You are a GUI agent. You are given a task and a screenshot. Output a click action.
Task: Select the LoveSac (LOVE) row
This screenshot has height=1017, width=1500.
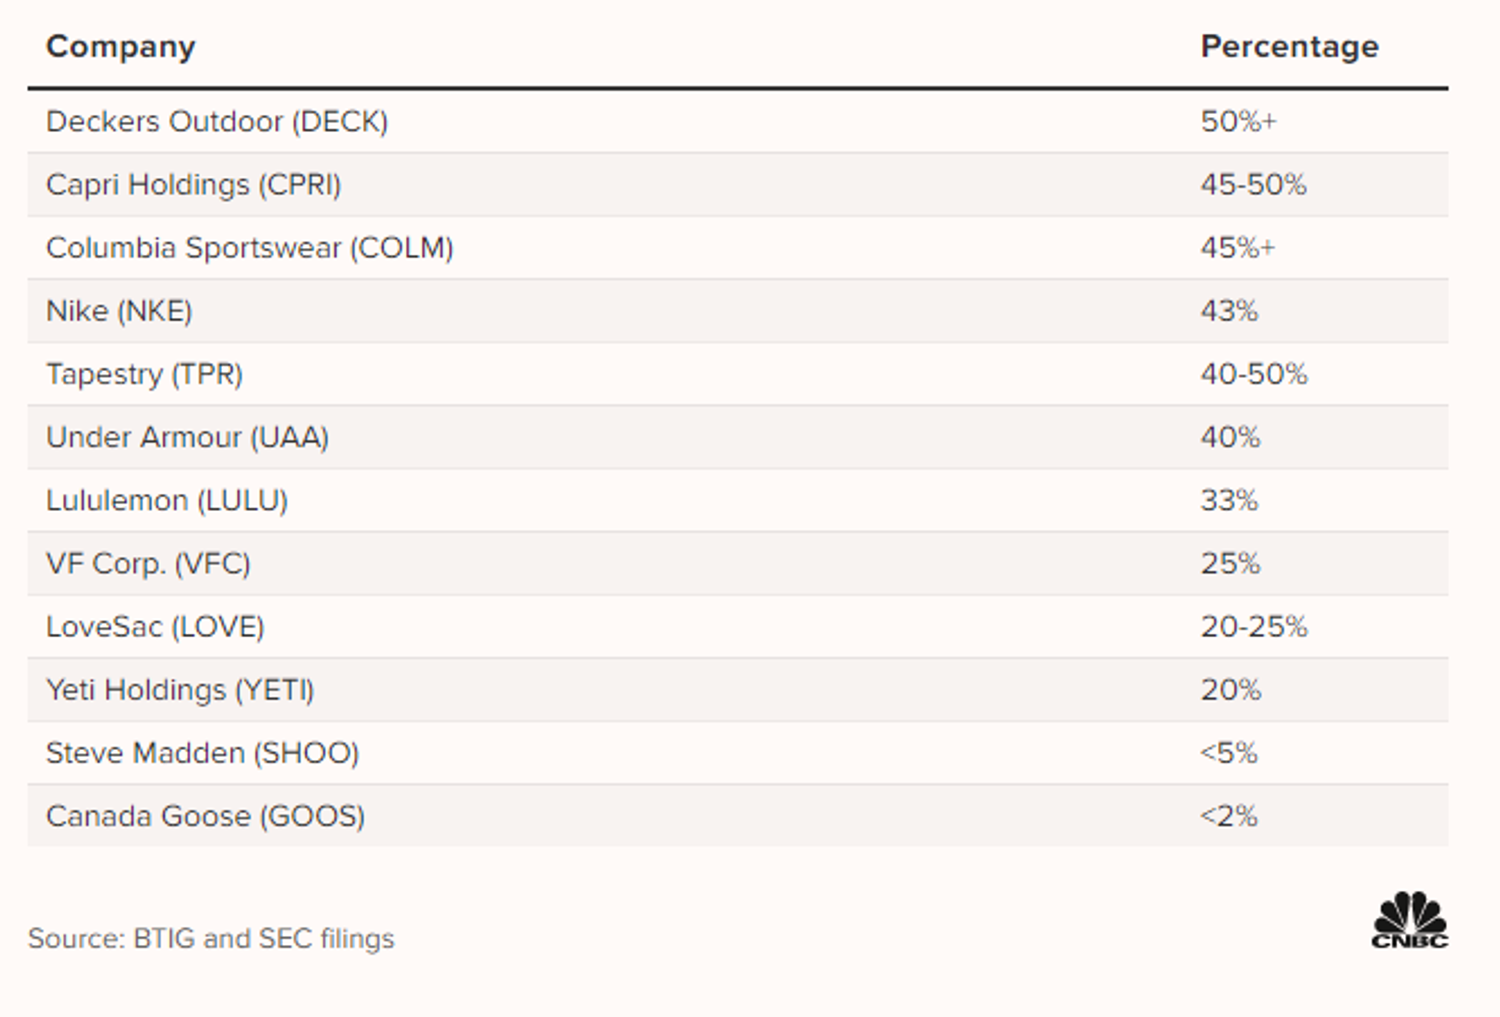point(738,627)
